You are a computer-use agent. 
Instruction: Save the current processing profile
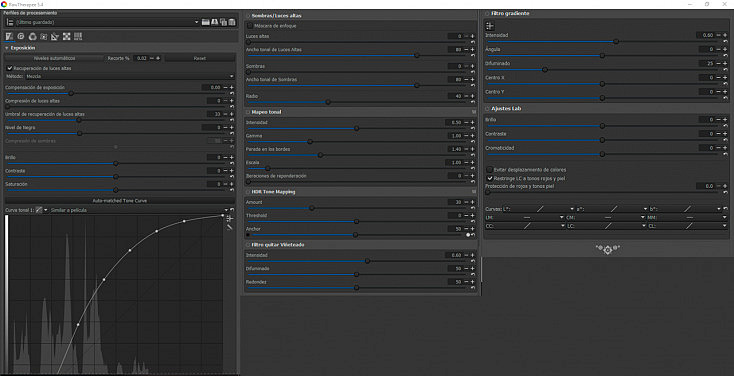coord(214,22)
